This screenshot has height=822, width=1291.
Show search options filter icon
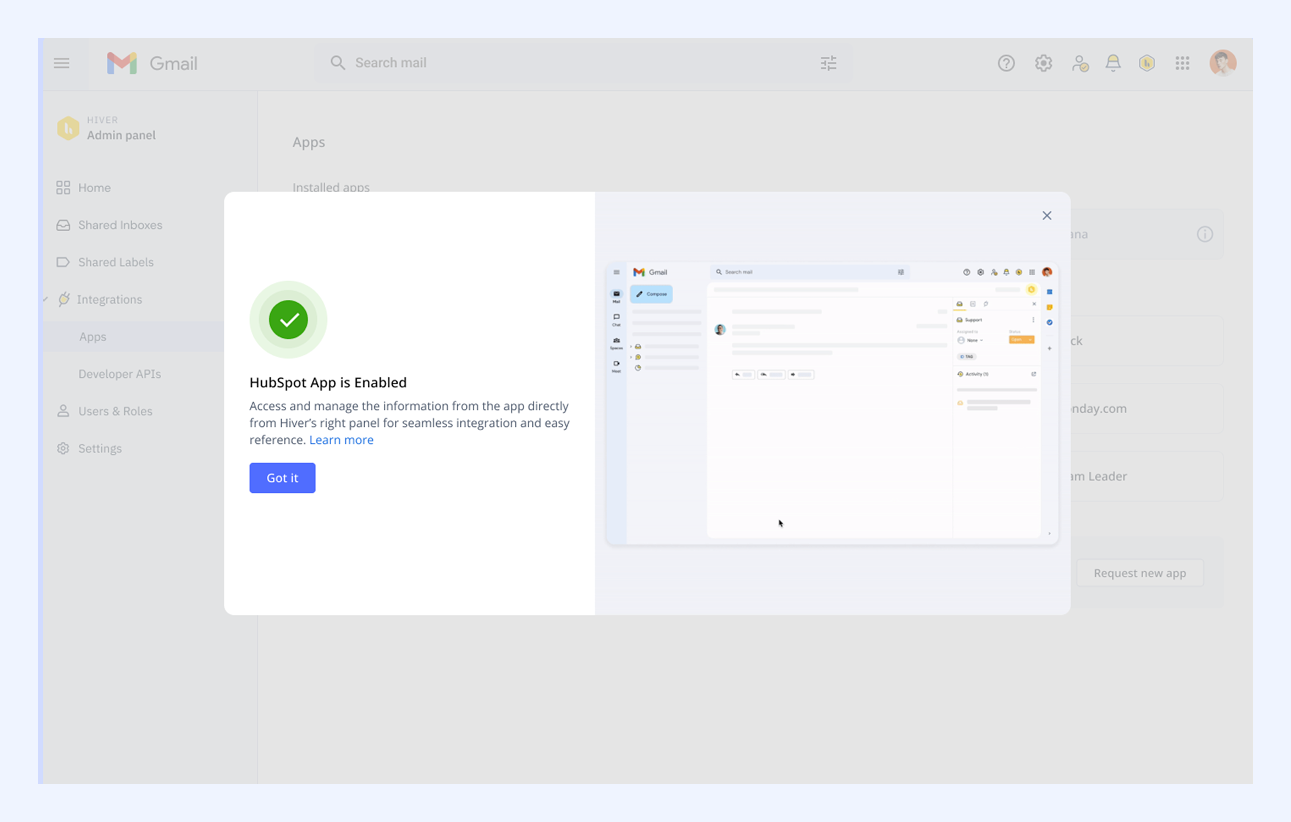pyautogui.click(x=829, y=63)
